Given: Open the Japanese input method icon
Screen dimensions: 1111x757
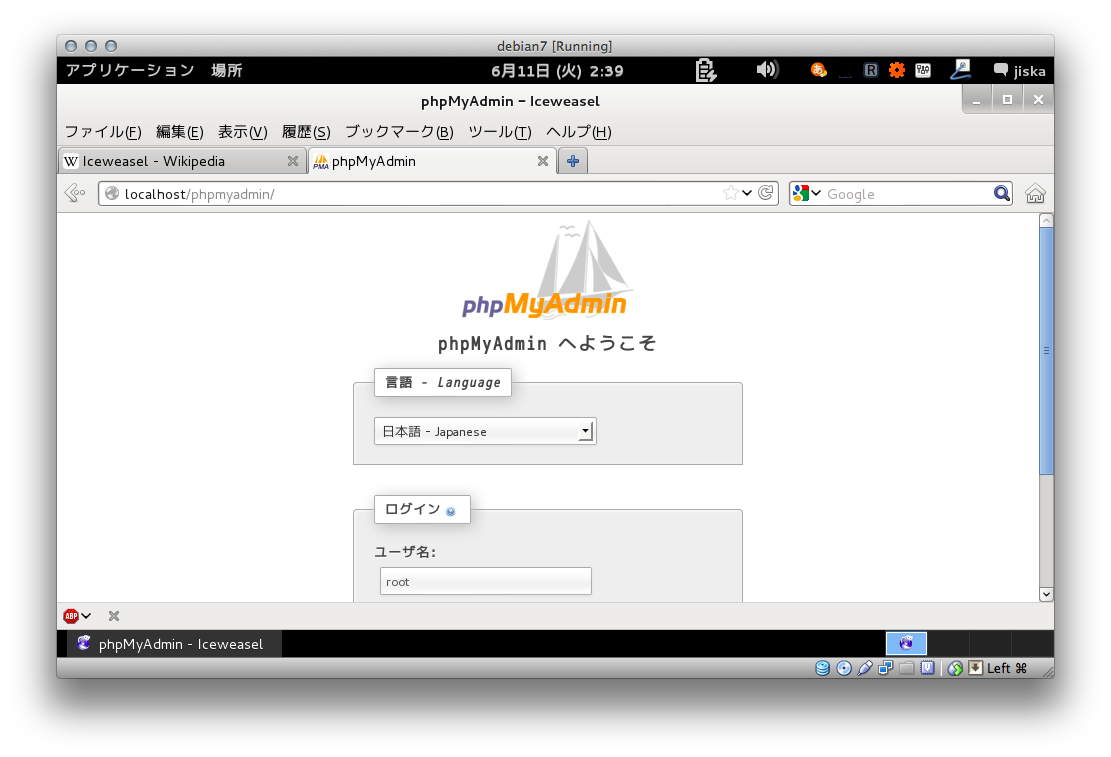Looking at the screenshot, I should pos(818,70).
